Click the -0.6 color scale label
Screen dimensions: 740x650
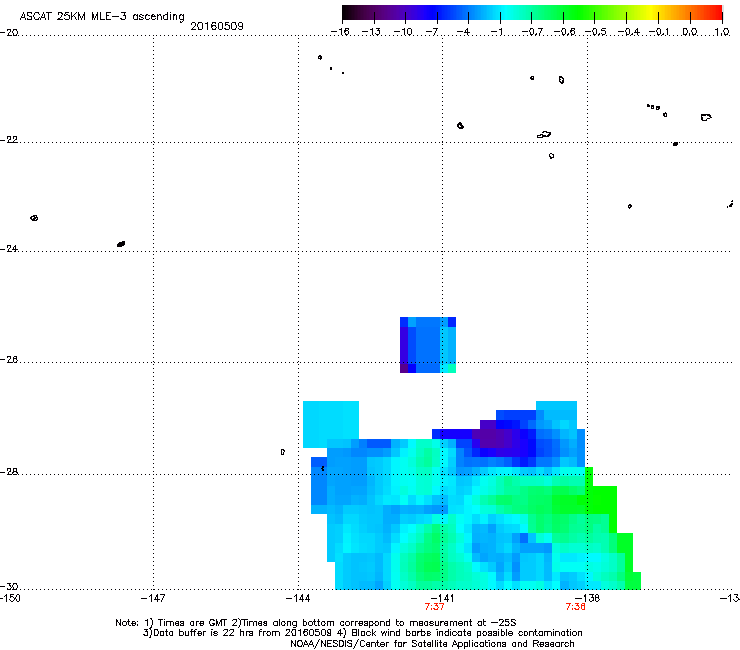[564, 32]
